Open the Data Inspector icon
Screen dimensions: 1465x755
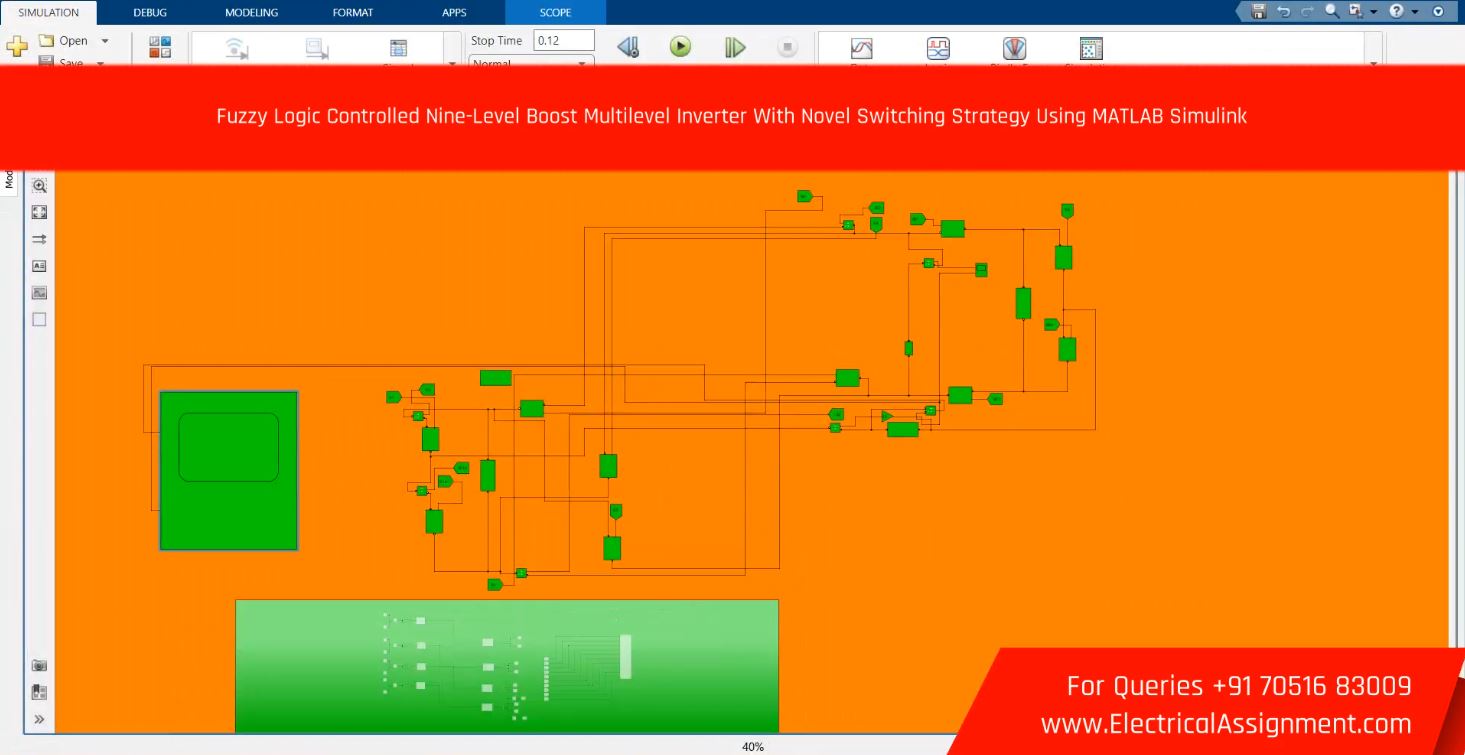tap(861, 48)
